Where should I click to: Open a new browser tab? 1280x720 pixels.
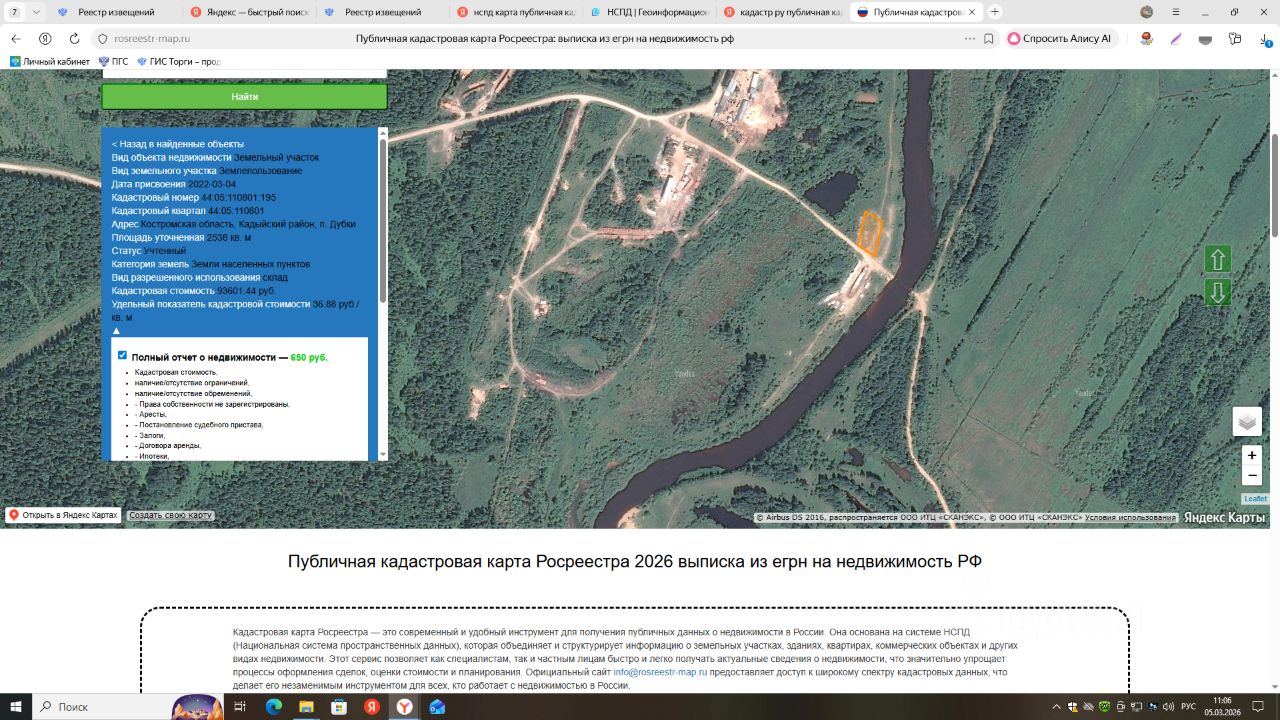[995, 12]
